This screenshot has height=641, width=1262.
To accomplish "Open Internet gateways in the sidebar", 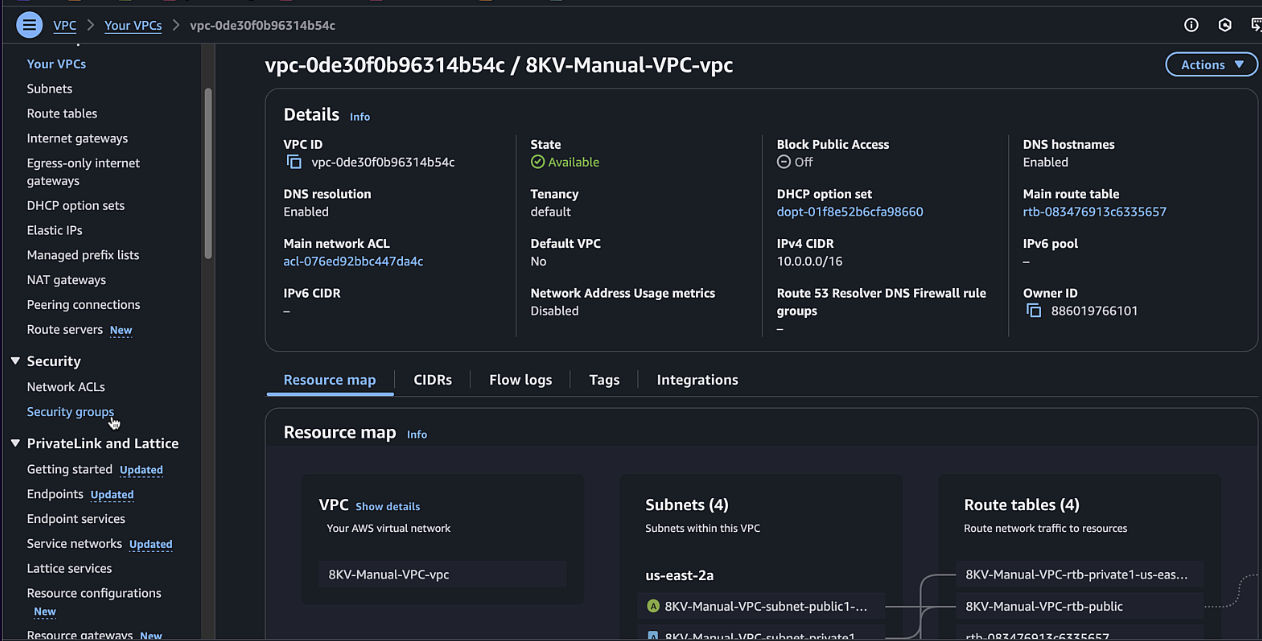I will pyautogui.click(x=77, y=139).
